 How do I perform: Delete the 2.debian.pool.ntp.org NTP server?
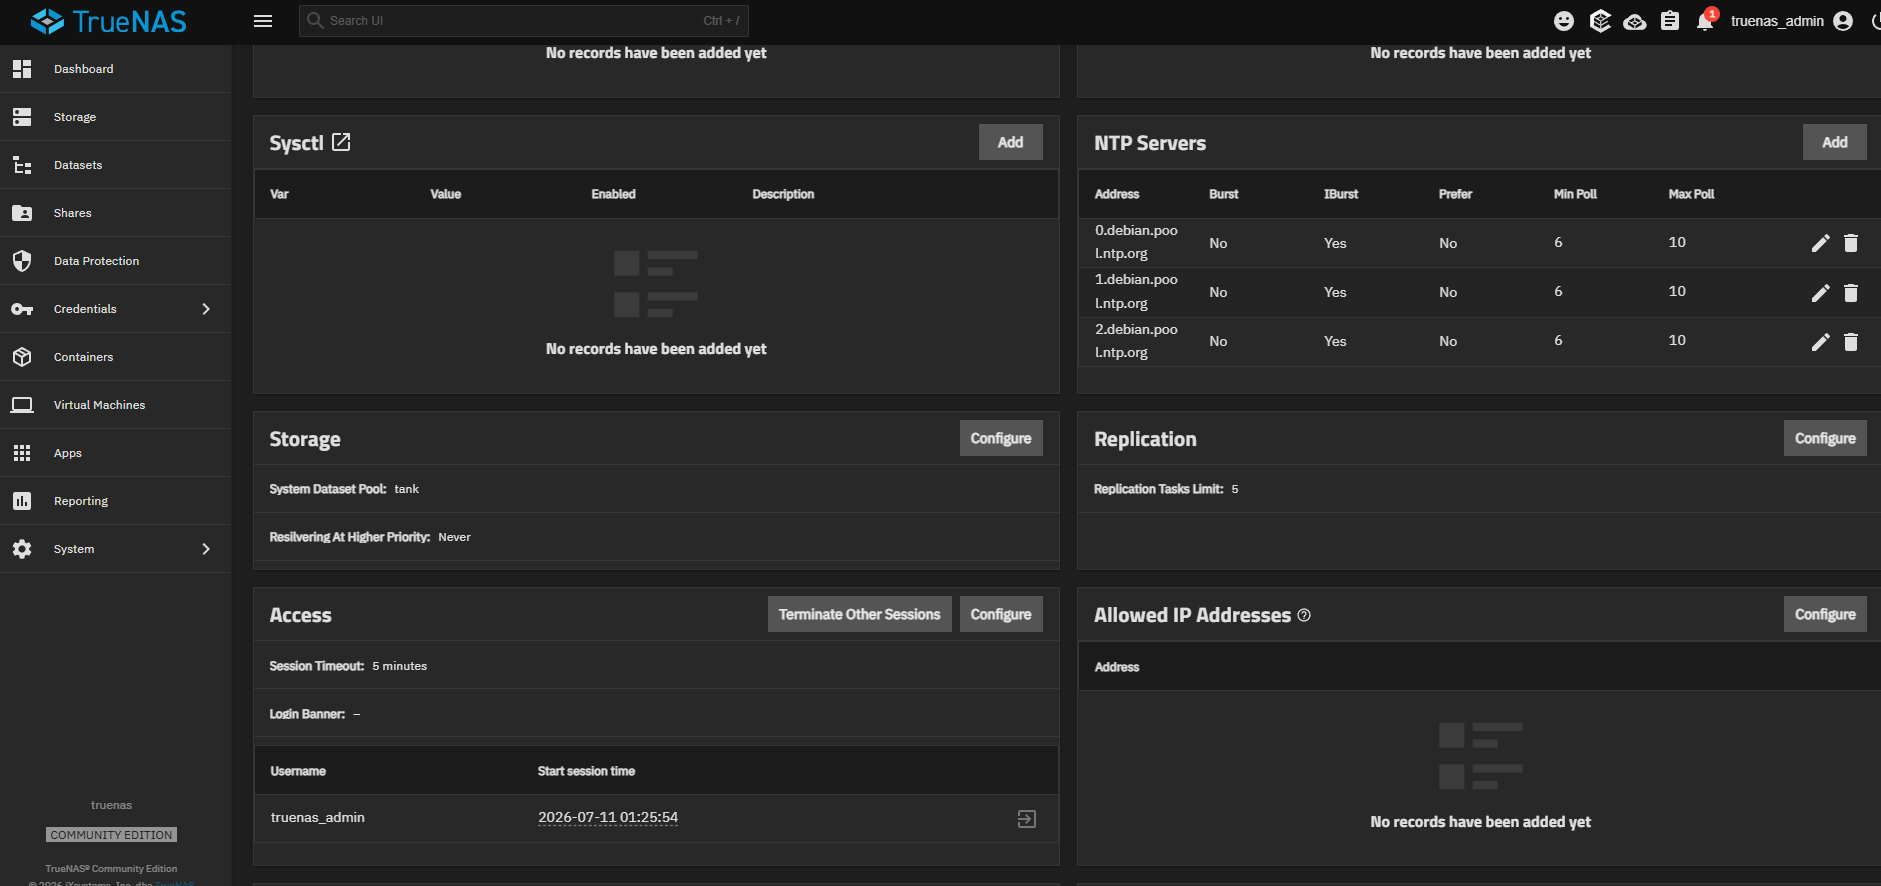(x=1851, y=342)
